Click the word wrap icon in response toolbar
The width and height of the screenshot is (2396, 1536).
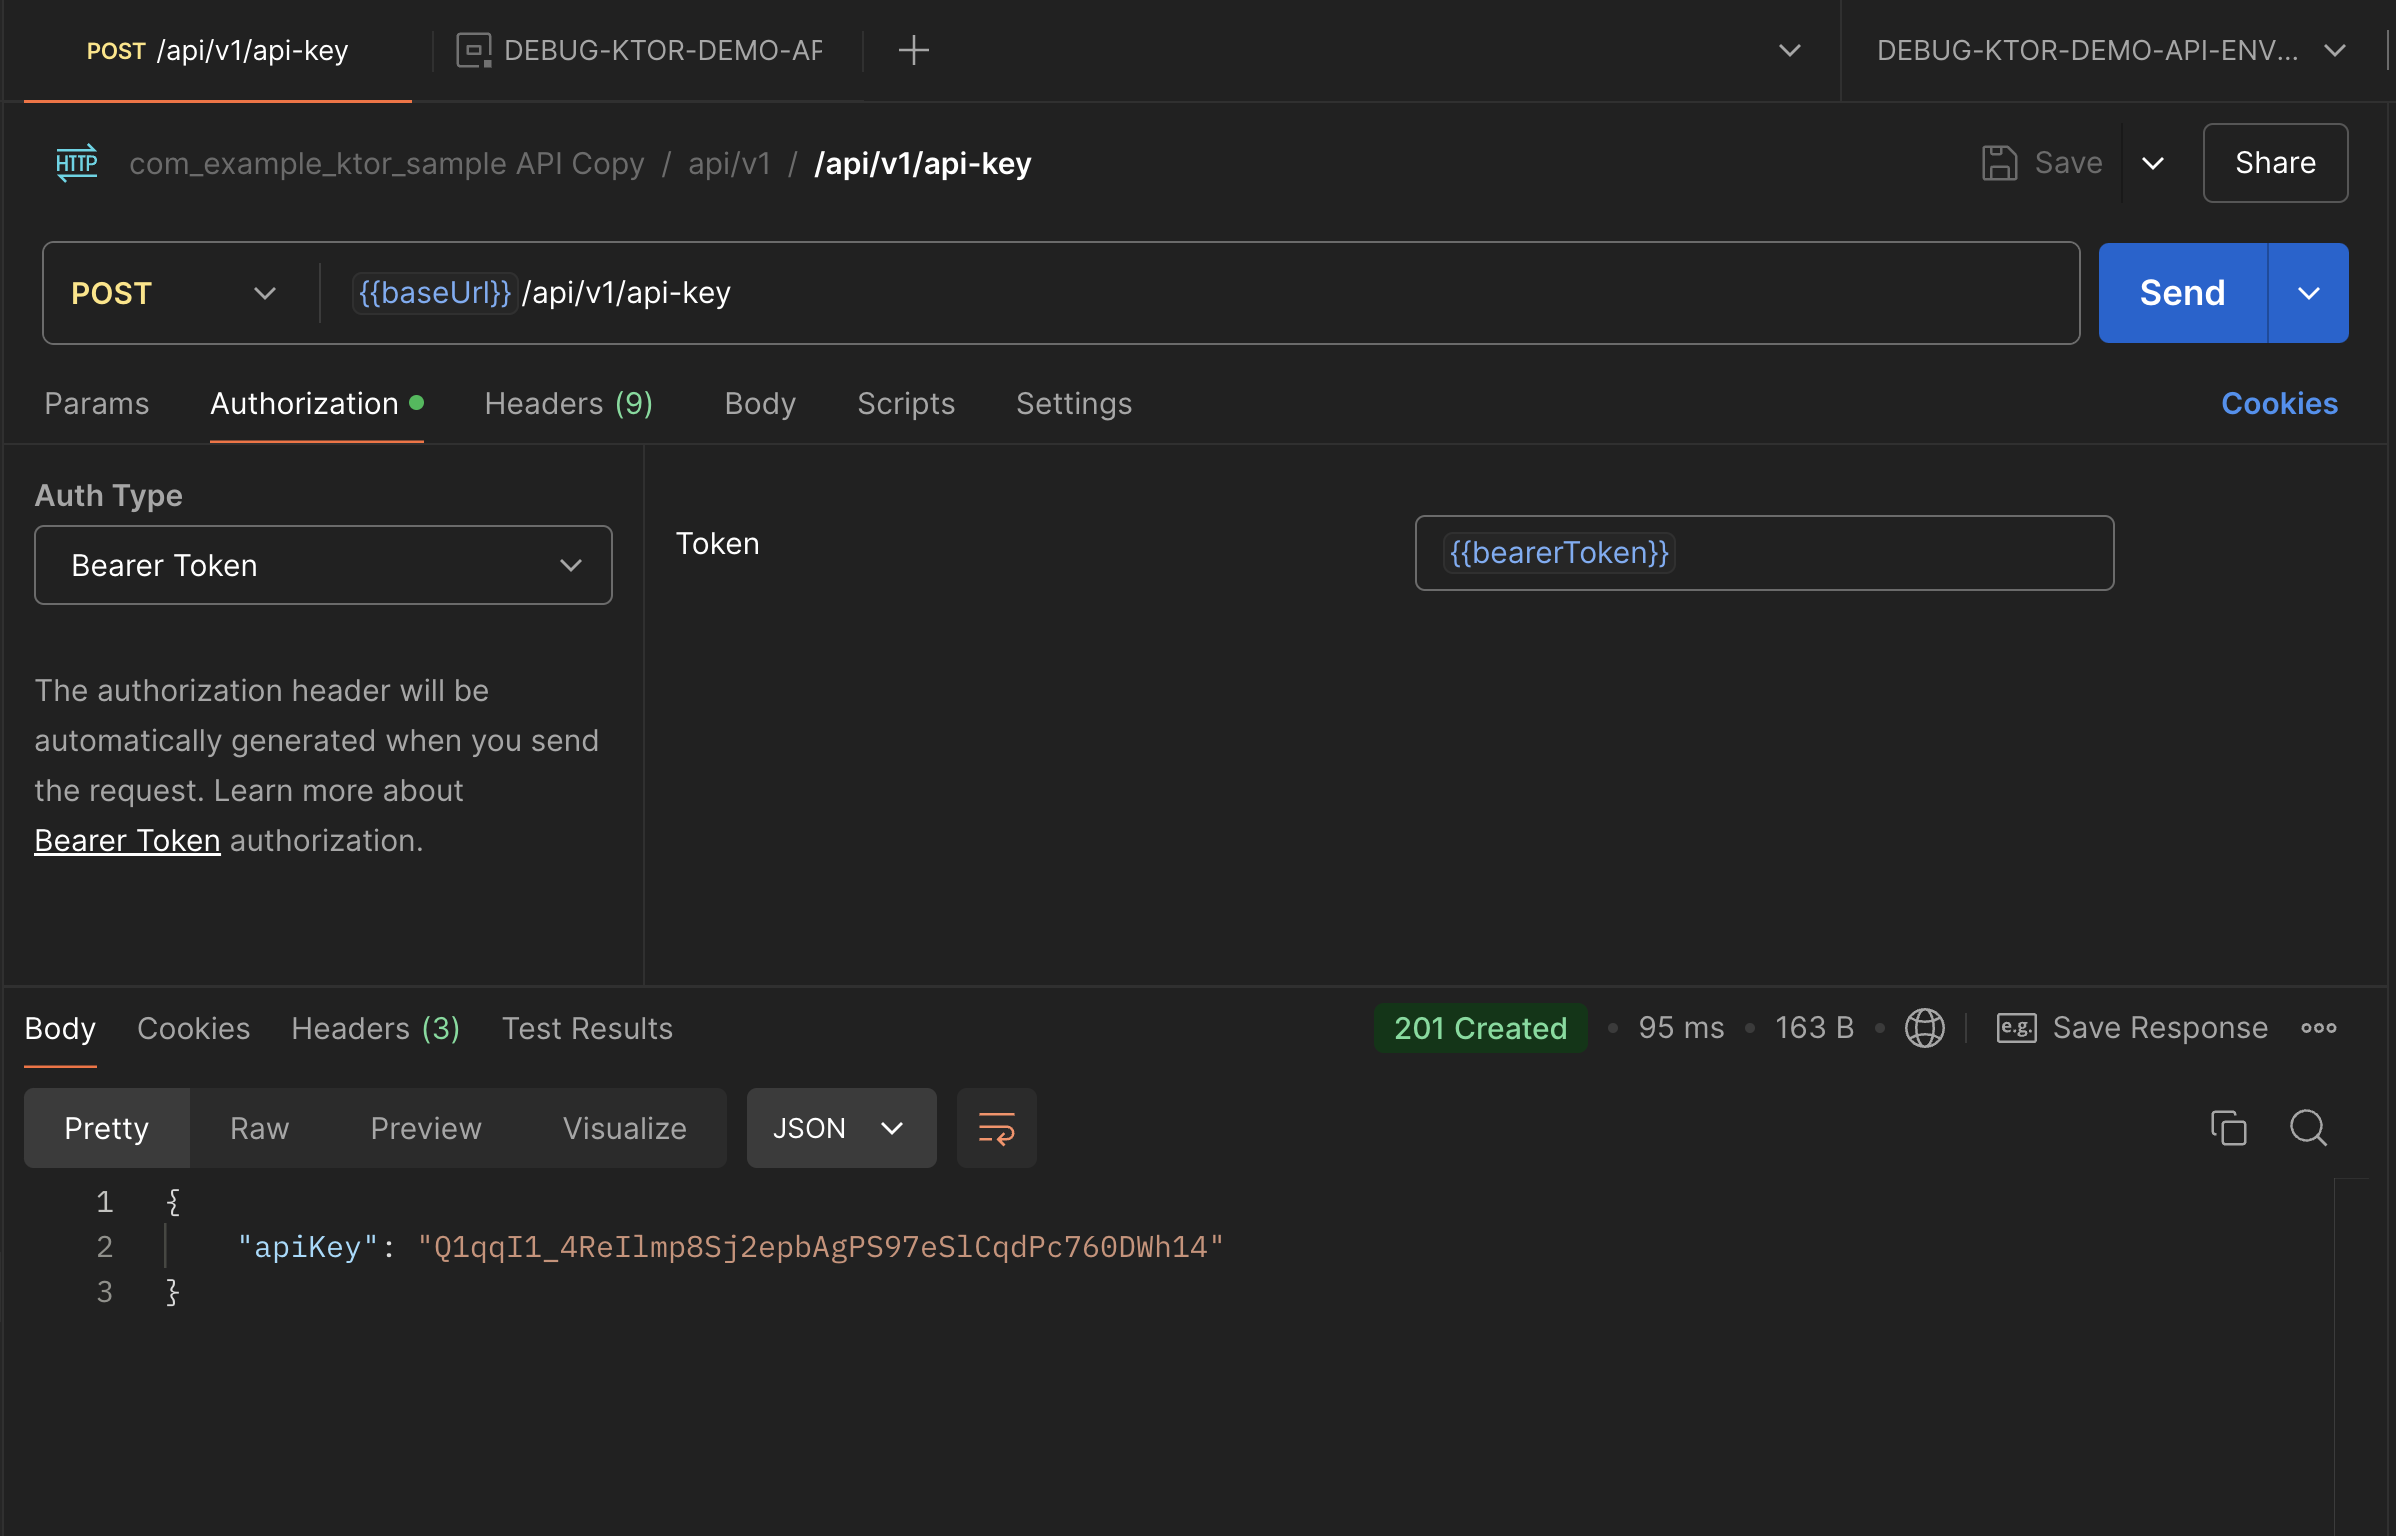tap(996, 1128)
